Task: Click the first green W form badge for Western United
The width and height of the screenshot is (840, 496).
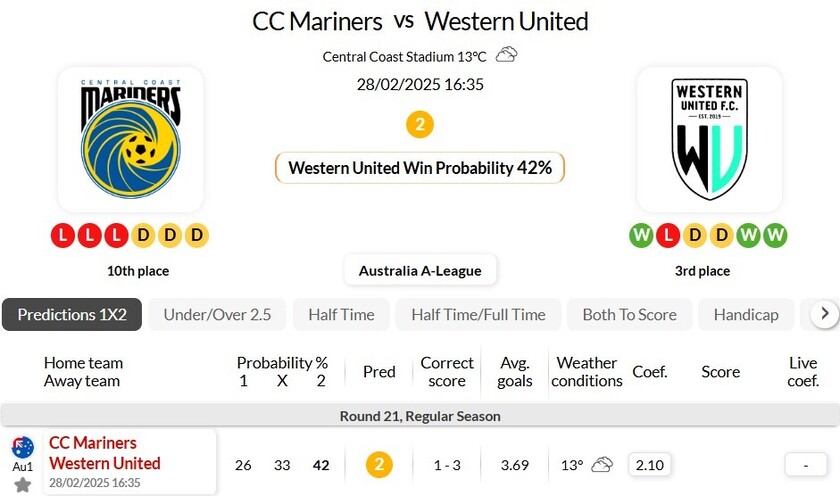Action: tap(640, 236)
